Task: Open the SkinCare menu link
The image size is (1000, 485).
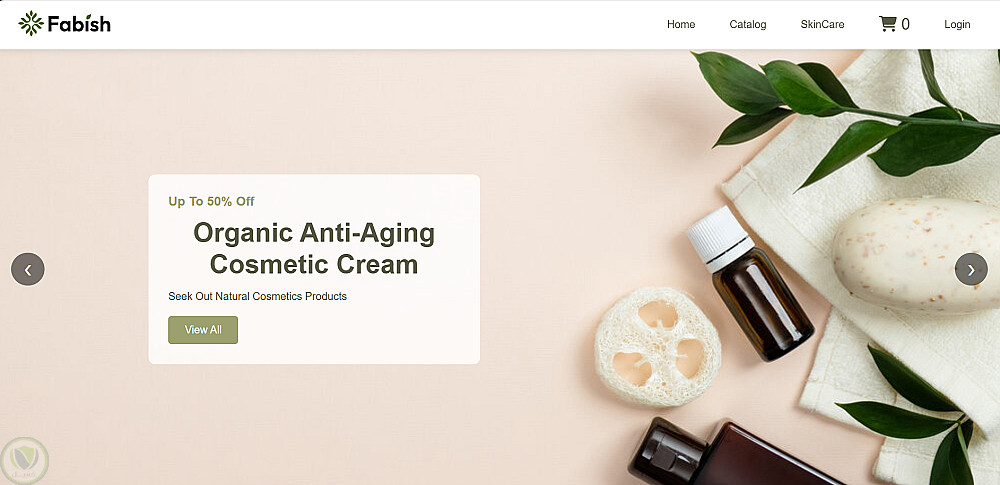Action: pyautogui.click(x=822, y=24)
